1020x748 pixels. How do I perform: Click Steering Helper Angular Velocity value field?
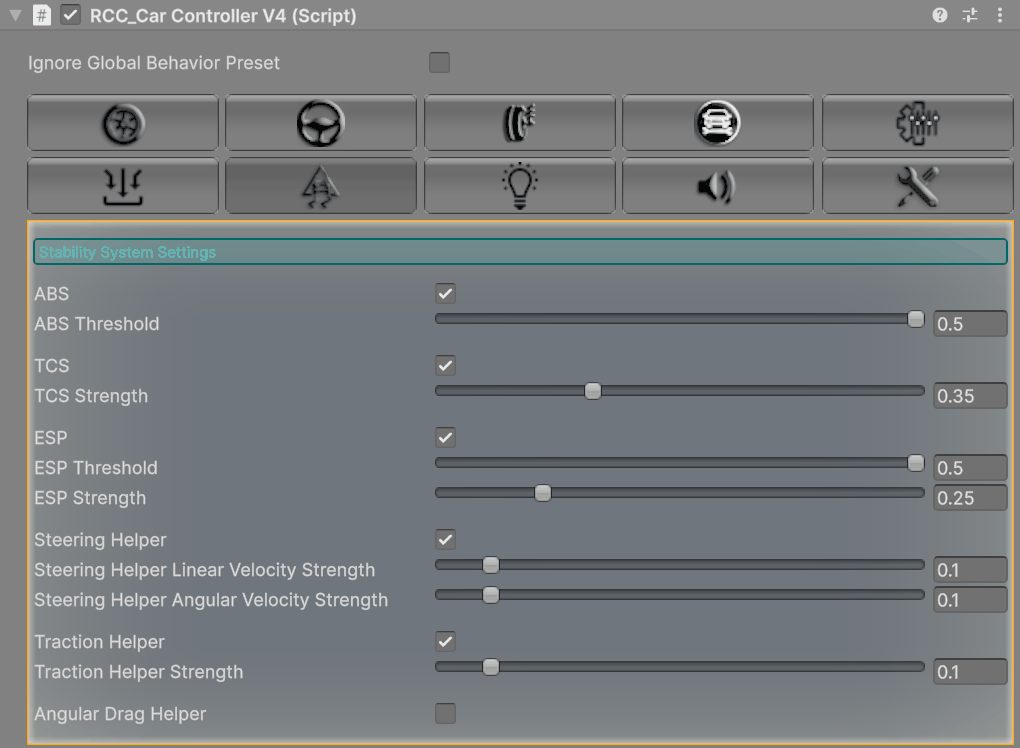[x=970, y=600]
